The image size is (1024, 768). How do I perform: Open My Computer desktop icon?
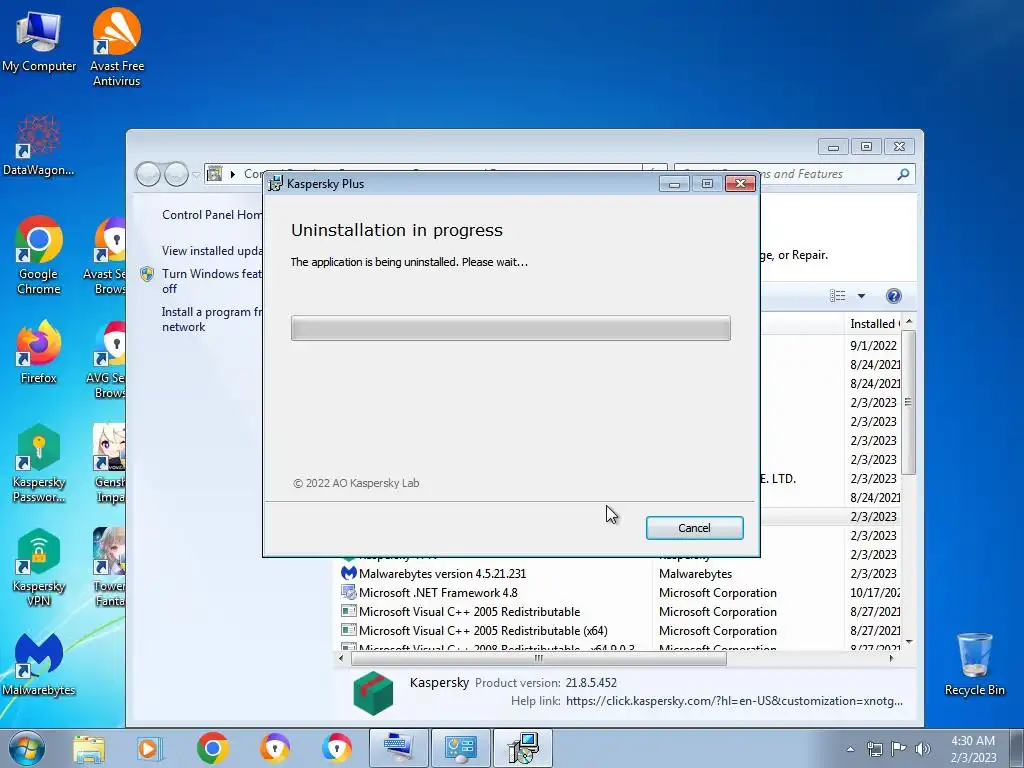[x=39, y=41]
